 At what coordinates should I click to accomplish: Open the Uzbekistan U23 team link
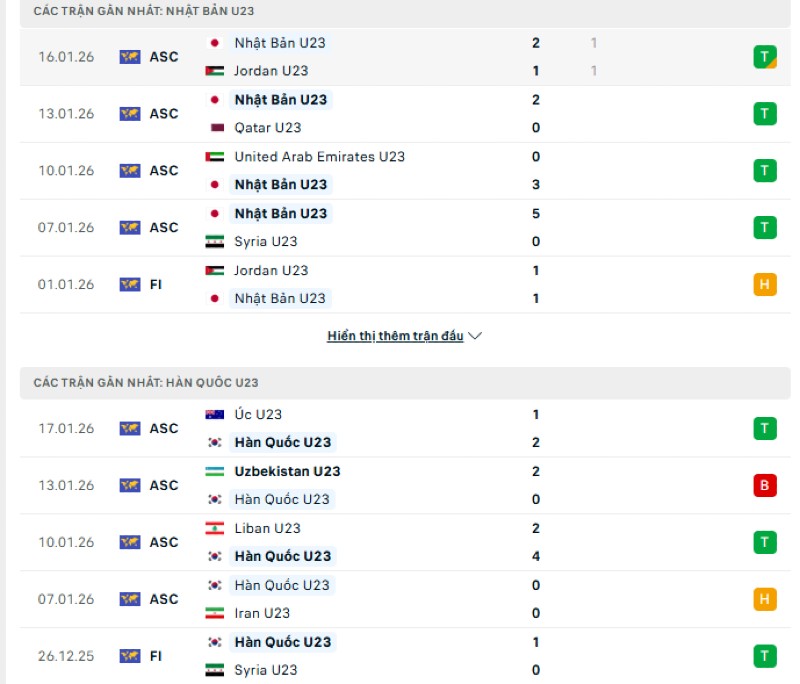pyautogui.click(x=287, y=472)
